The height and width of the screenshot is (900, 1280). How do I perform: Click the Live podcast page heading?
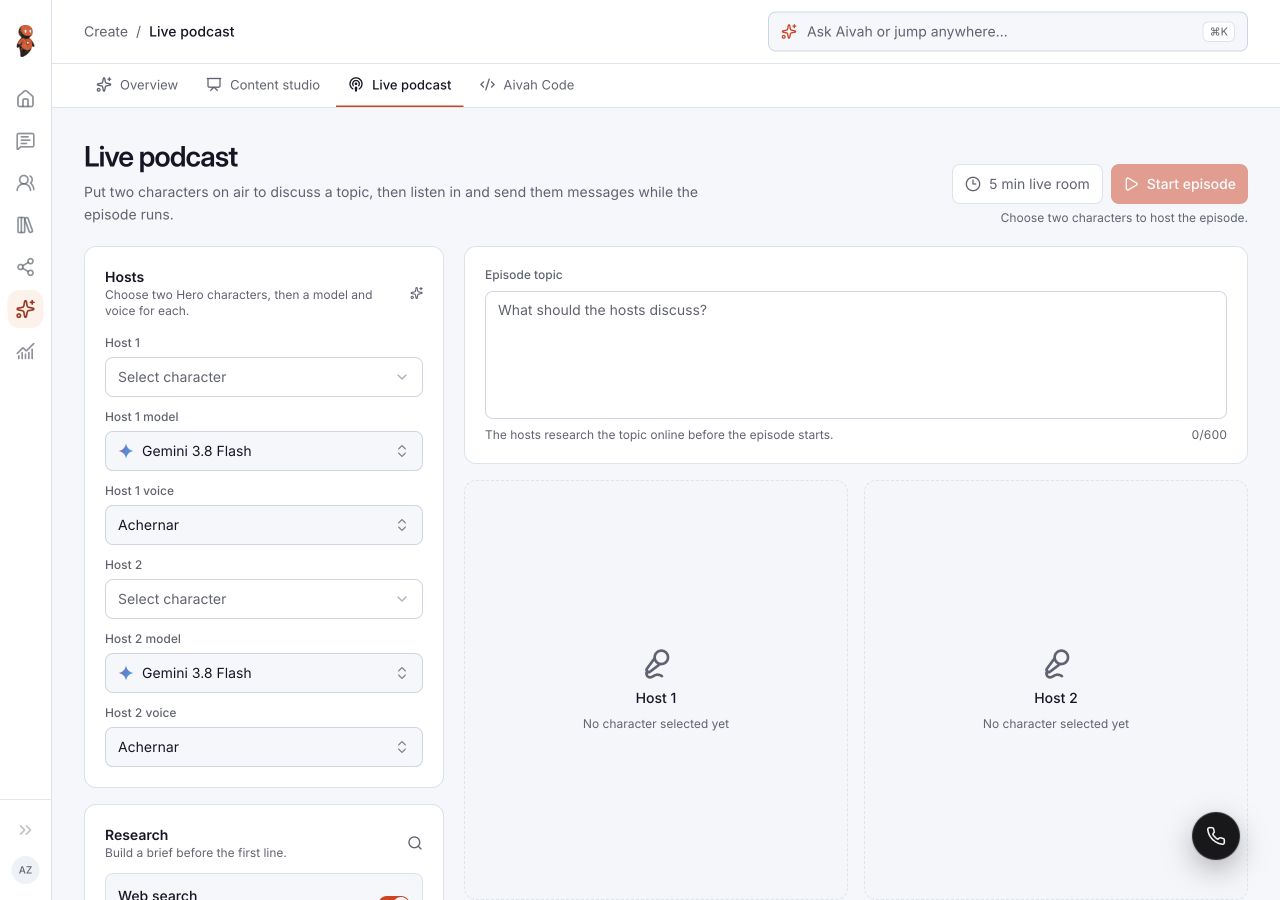click(x=161, y=157)
